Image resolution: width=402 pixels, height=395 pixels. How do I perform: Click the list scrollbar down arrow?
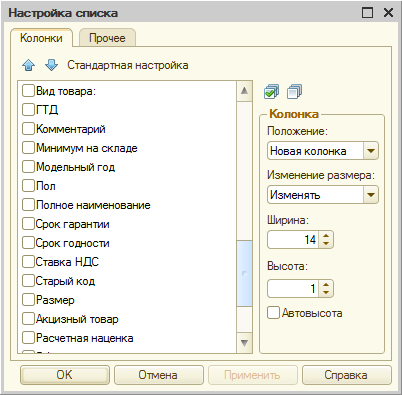click(x=244, y=343)
